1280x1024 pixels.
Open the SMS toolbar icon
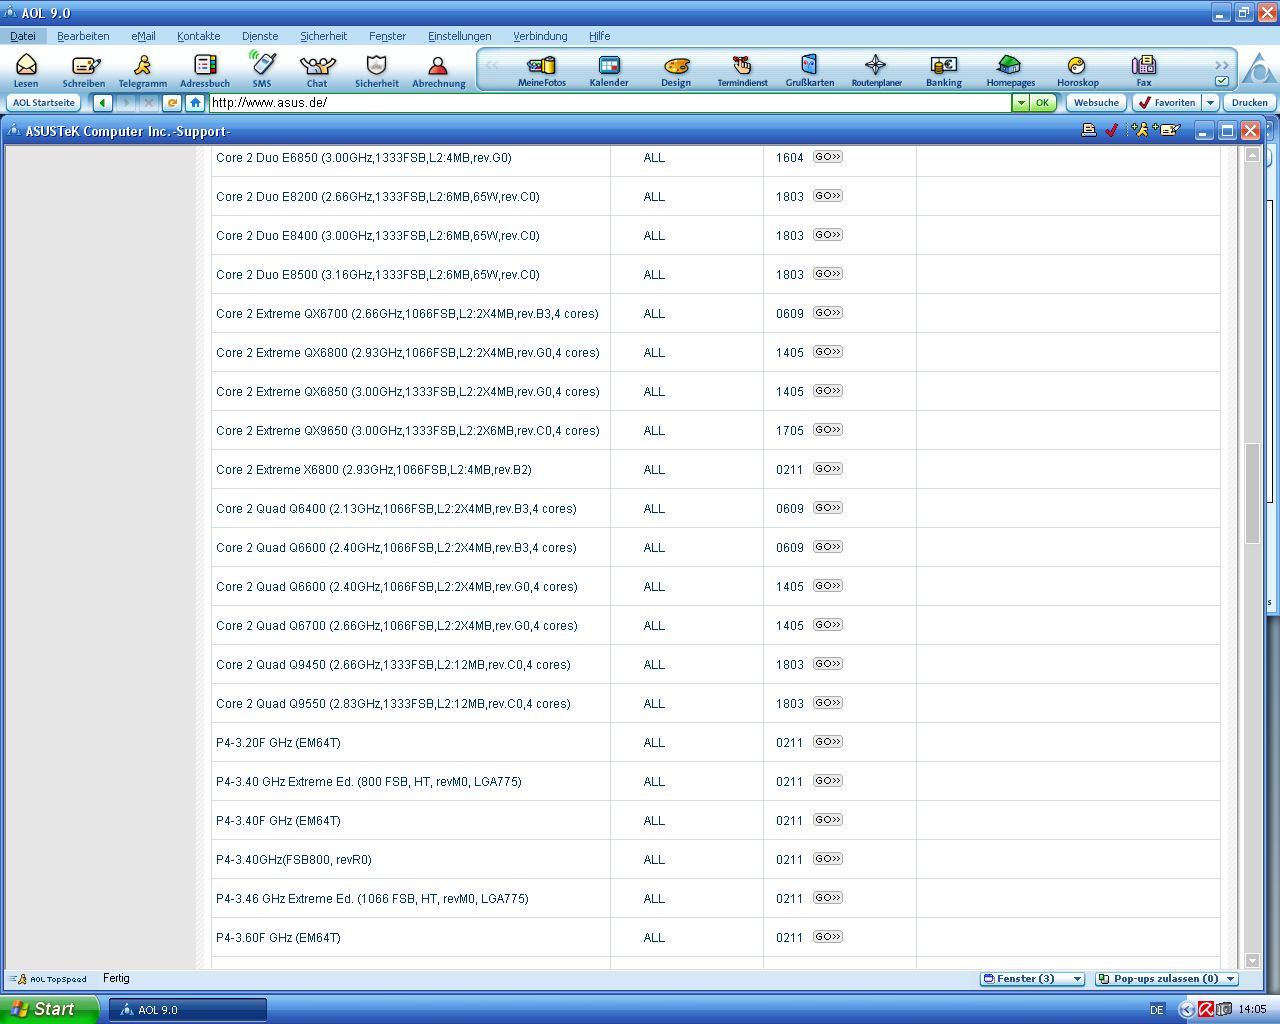(x=262, y=70)
